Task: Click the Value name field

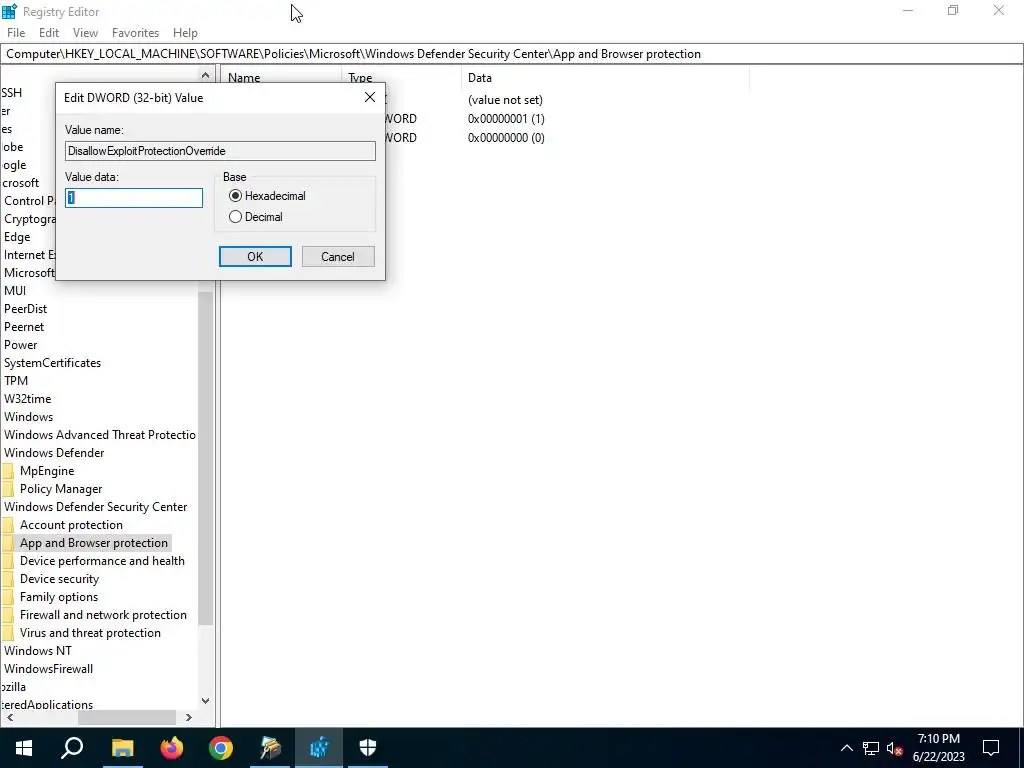Action: [x=220, y=151]
